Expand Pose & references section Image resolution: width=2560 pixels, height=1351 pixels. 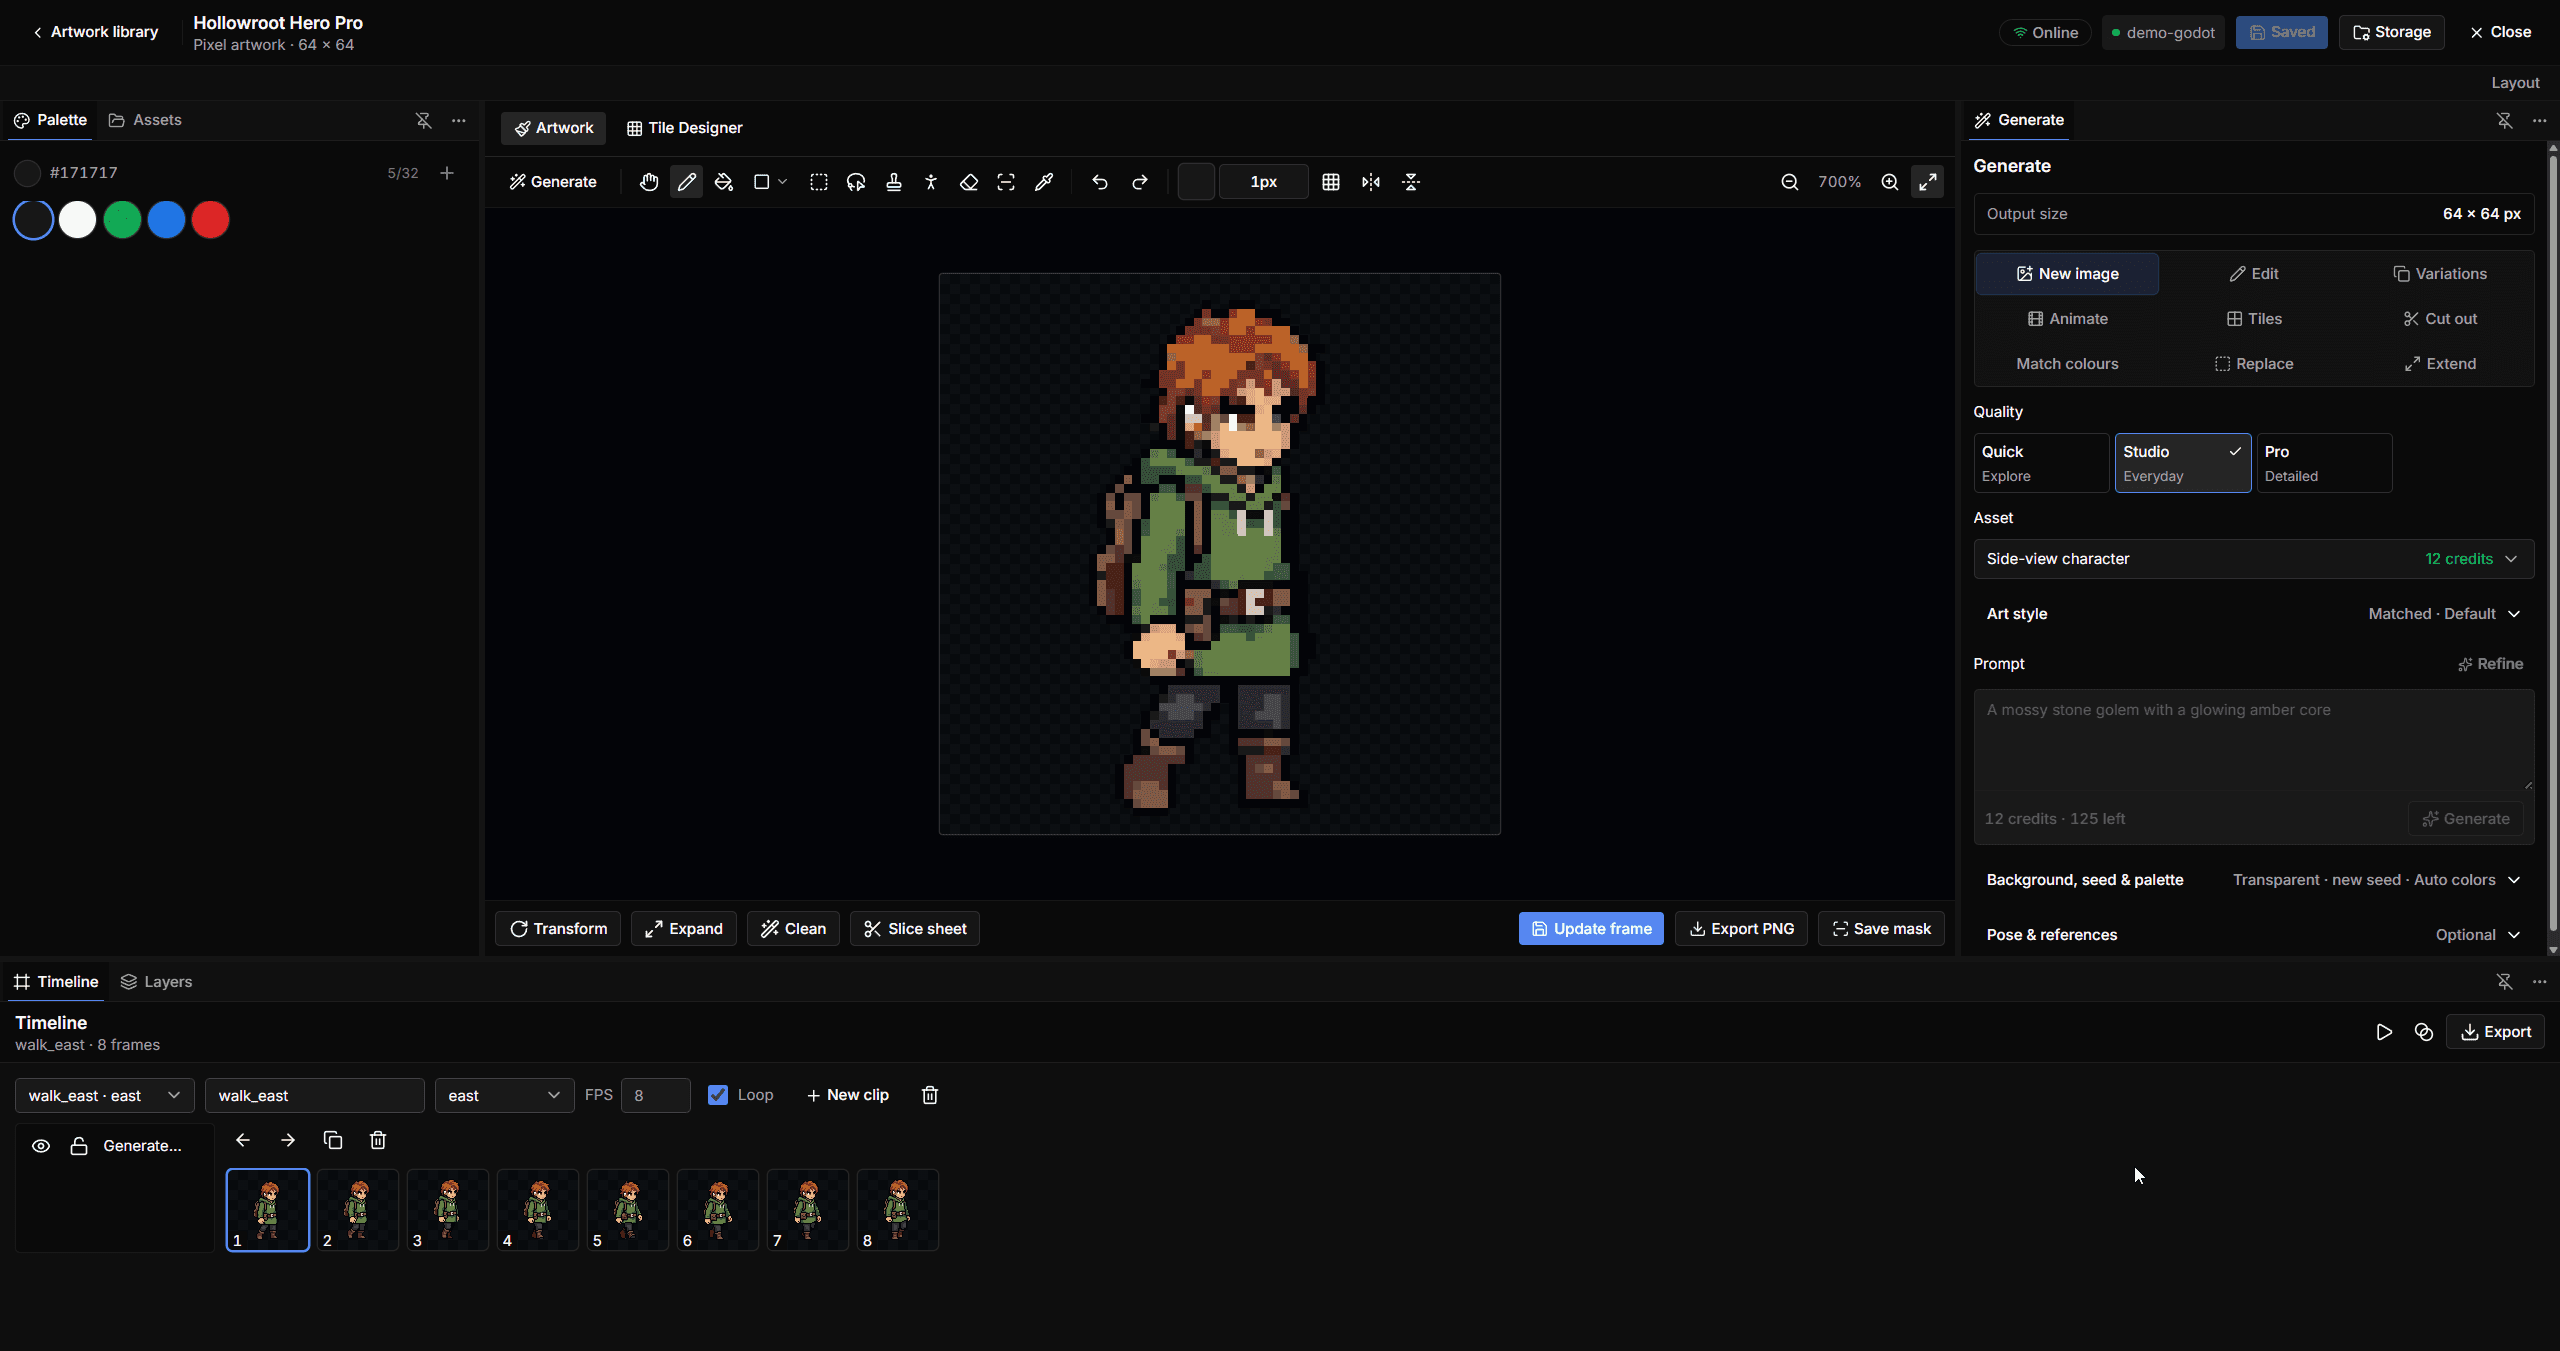click(x=2253, y=935)
